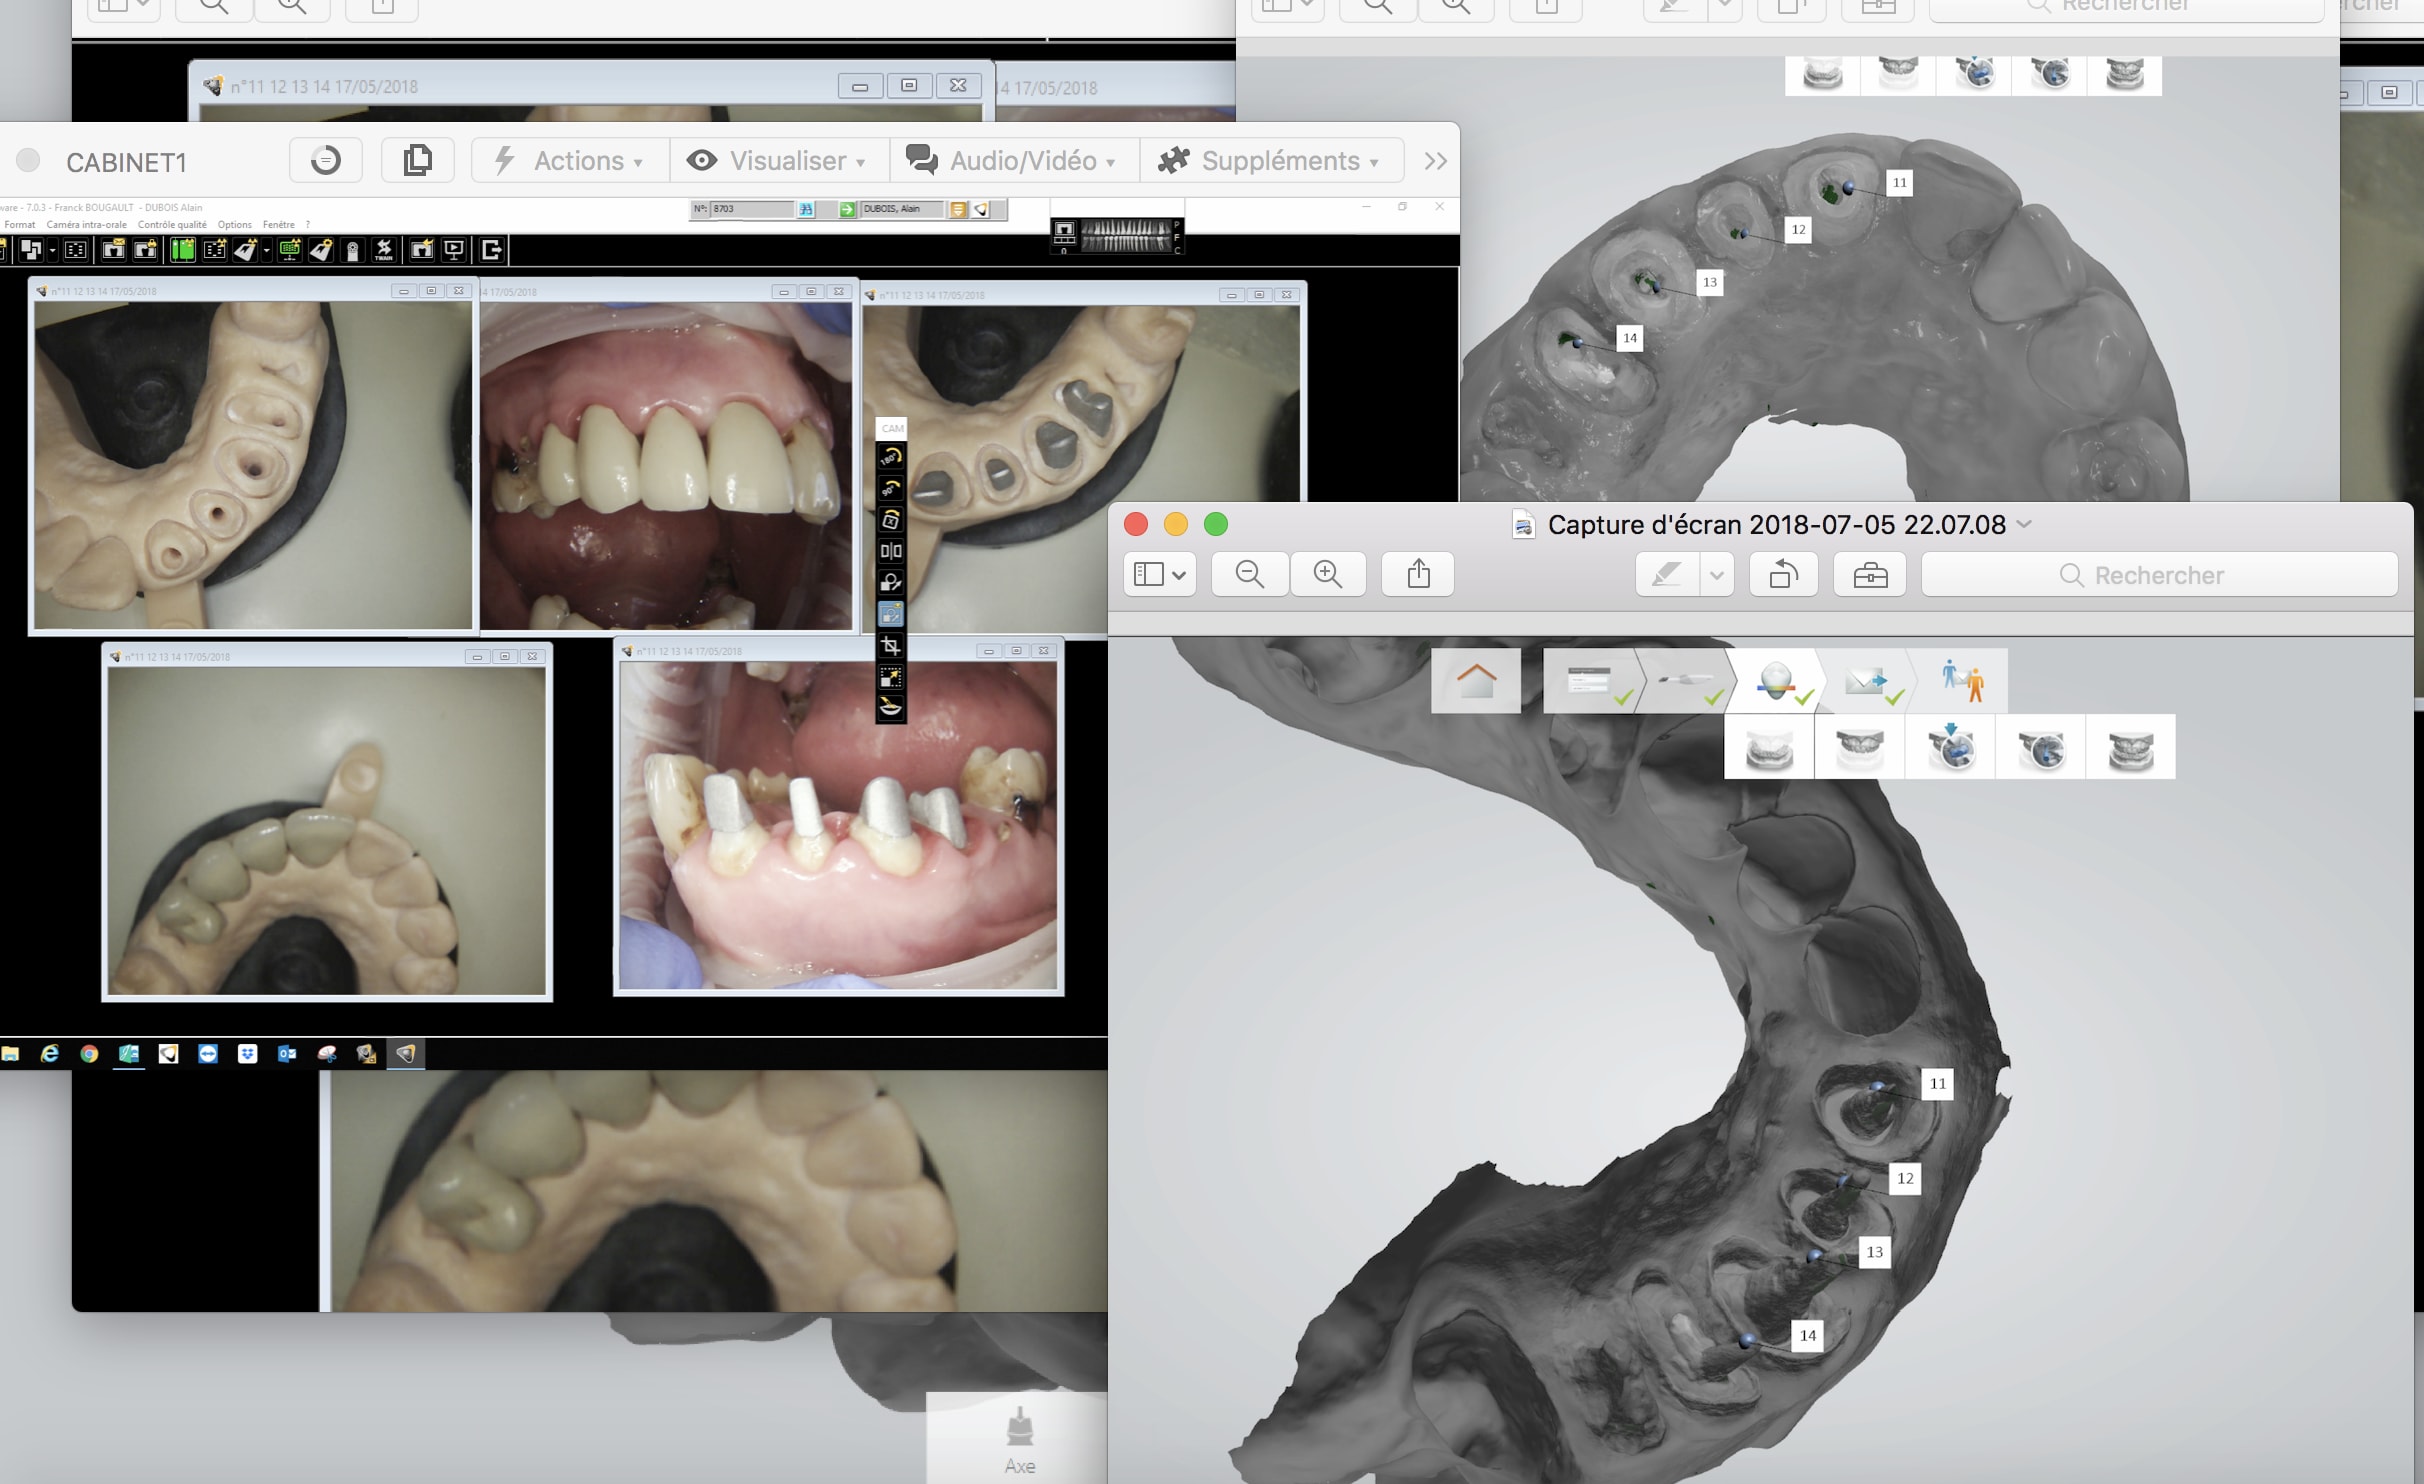Click the Share button in Preview
The height and width of the screenshot is (1484, 2424).
1418,574
